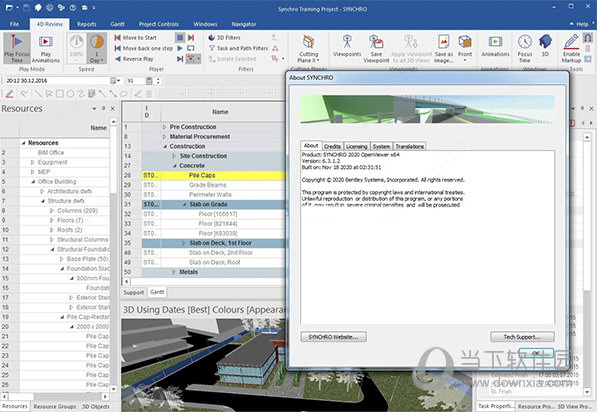Open Viewpoints panel
Viewport: 597px width, 412px height.
pyautogui.click(x=347, y=46)
